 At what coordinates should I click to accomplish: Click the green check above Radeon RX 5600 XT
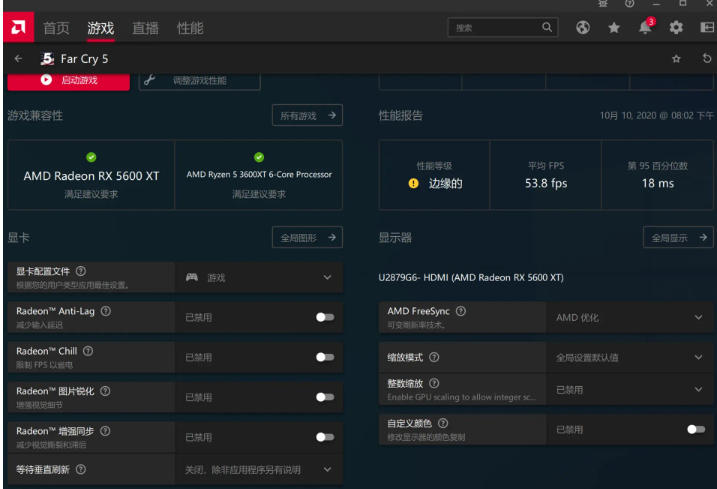(91, 157)
